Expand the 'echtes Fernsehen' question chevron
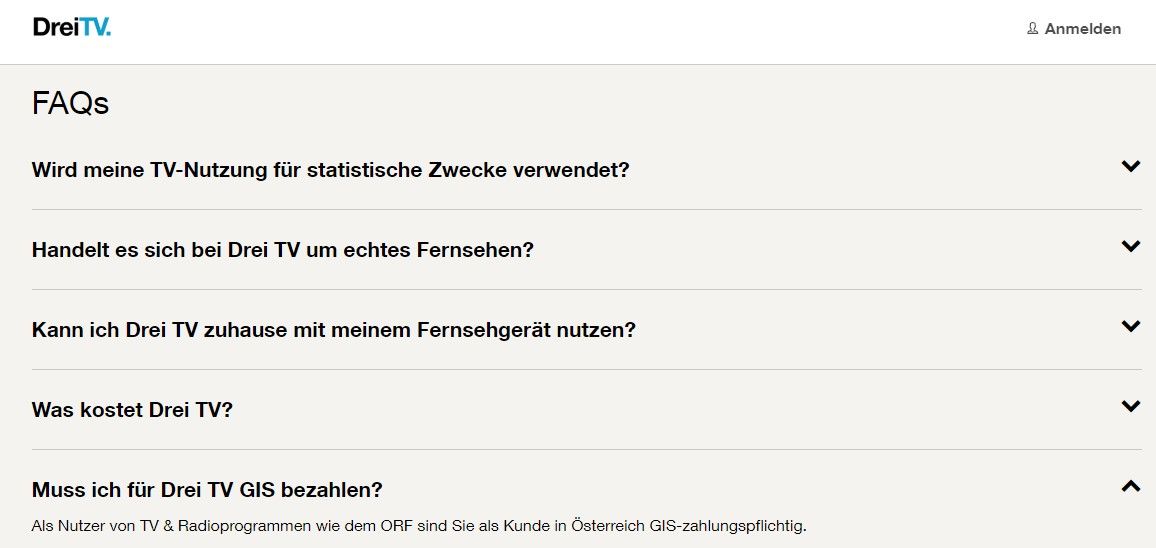Screen dimensions: 1156x548 (x=1131, y=247)
